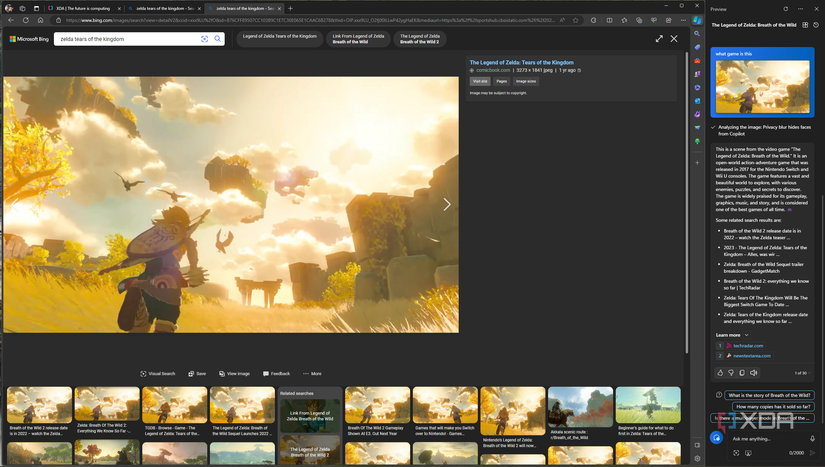Close the Bing image detail view
The height and width of the screenshot is (467, 825).
[674, 39]
